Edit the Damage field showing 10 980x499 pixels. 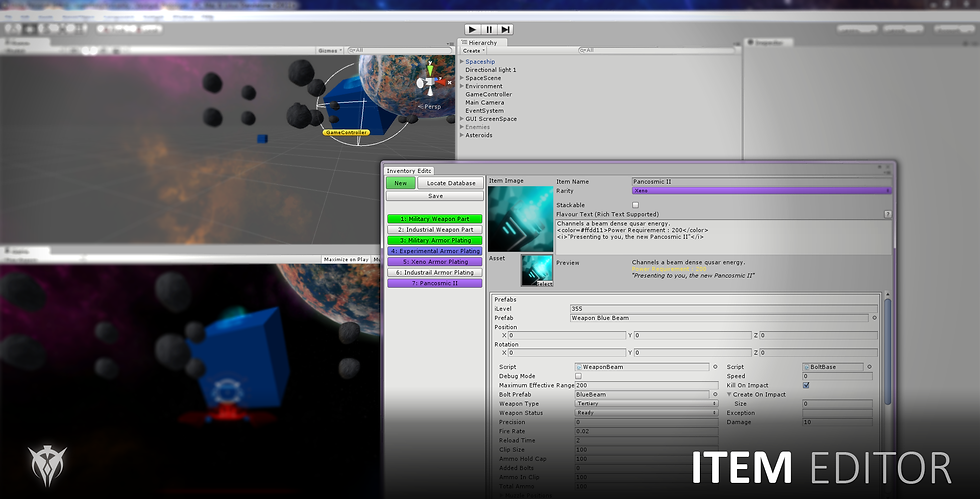(838, 422)
